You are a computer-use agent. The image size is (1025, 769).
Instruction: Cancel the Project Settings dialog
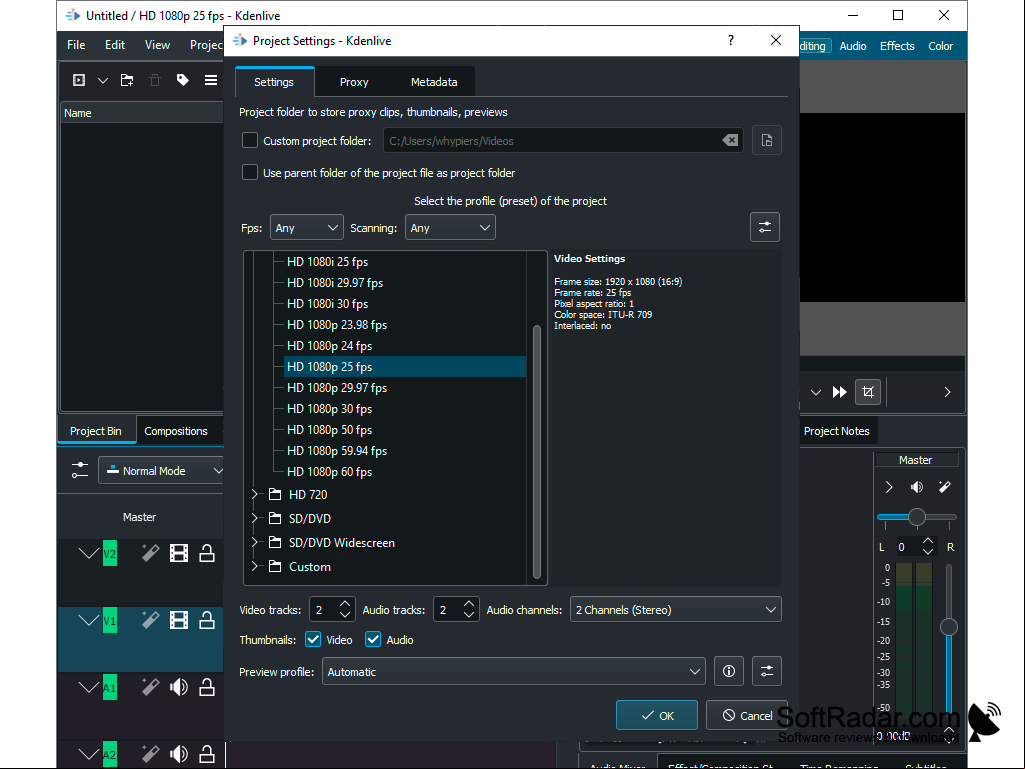point(747,715)
